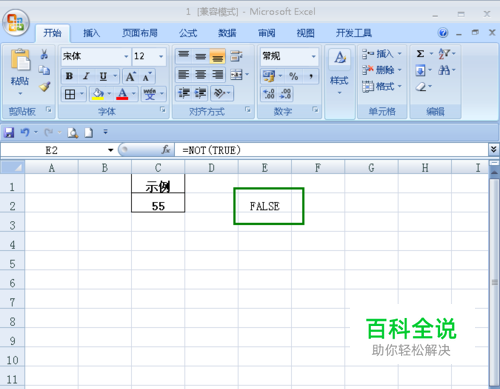
Task: Switch to the 页面布局 tab
Action: (140, 33)
